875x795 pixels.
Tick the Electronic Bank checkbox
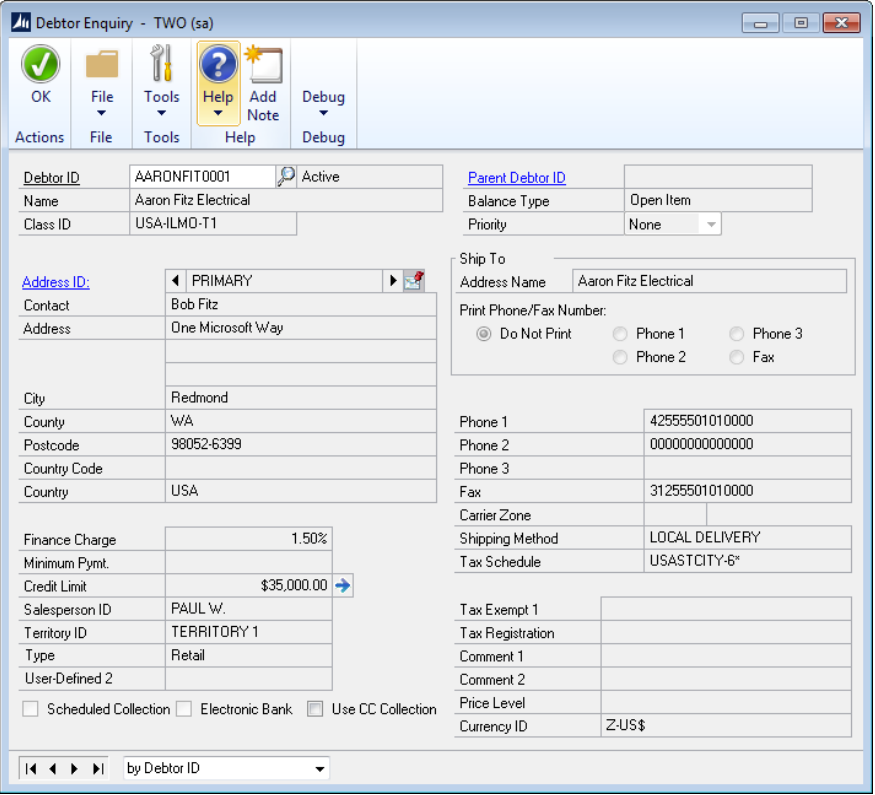click(x=184, y=709)
